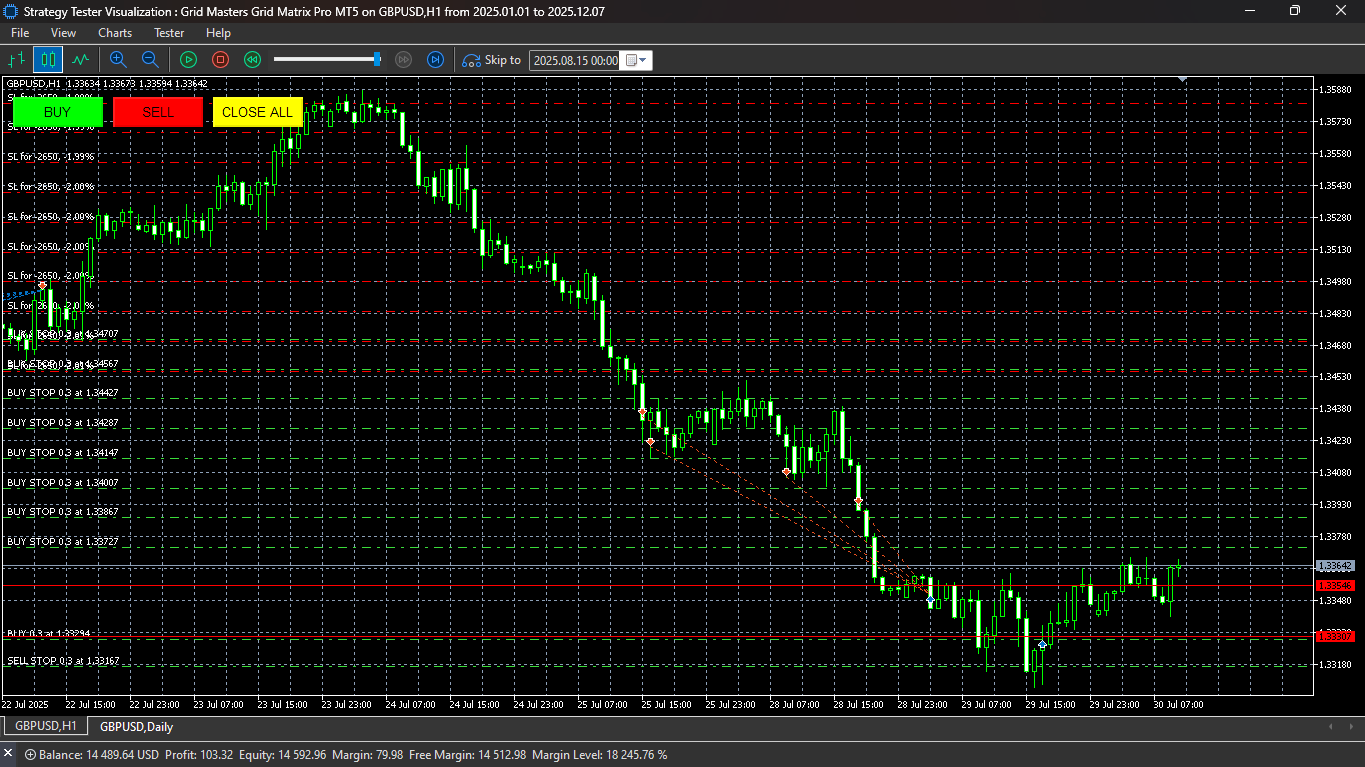Click the red SELL button

pos(158,112)
